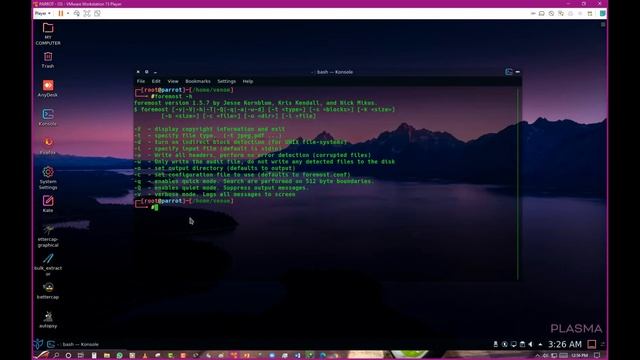Launch the Konsole desktop shortcut

pos(48,117)
